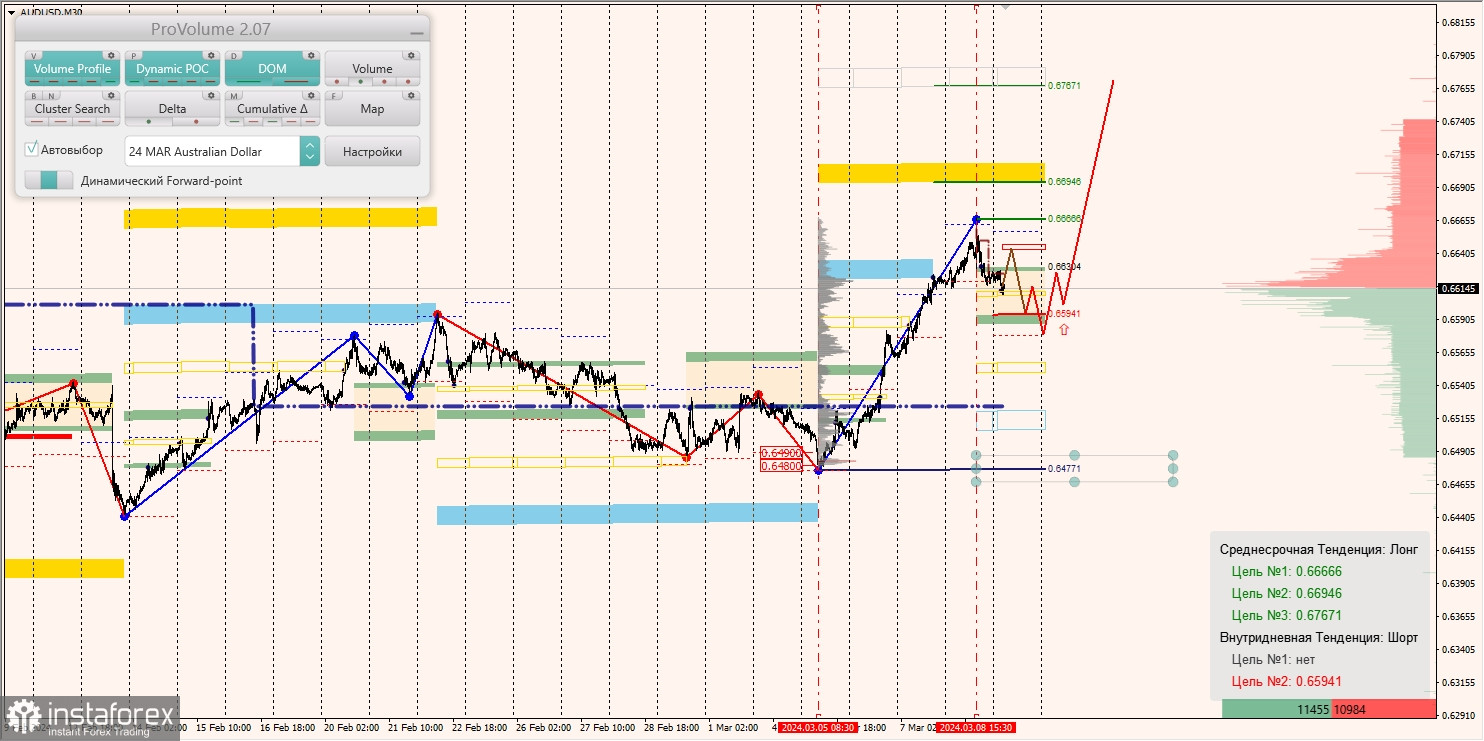Click the 0.66946 target level label

(x=1064, y=182)
